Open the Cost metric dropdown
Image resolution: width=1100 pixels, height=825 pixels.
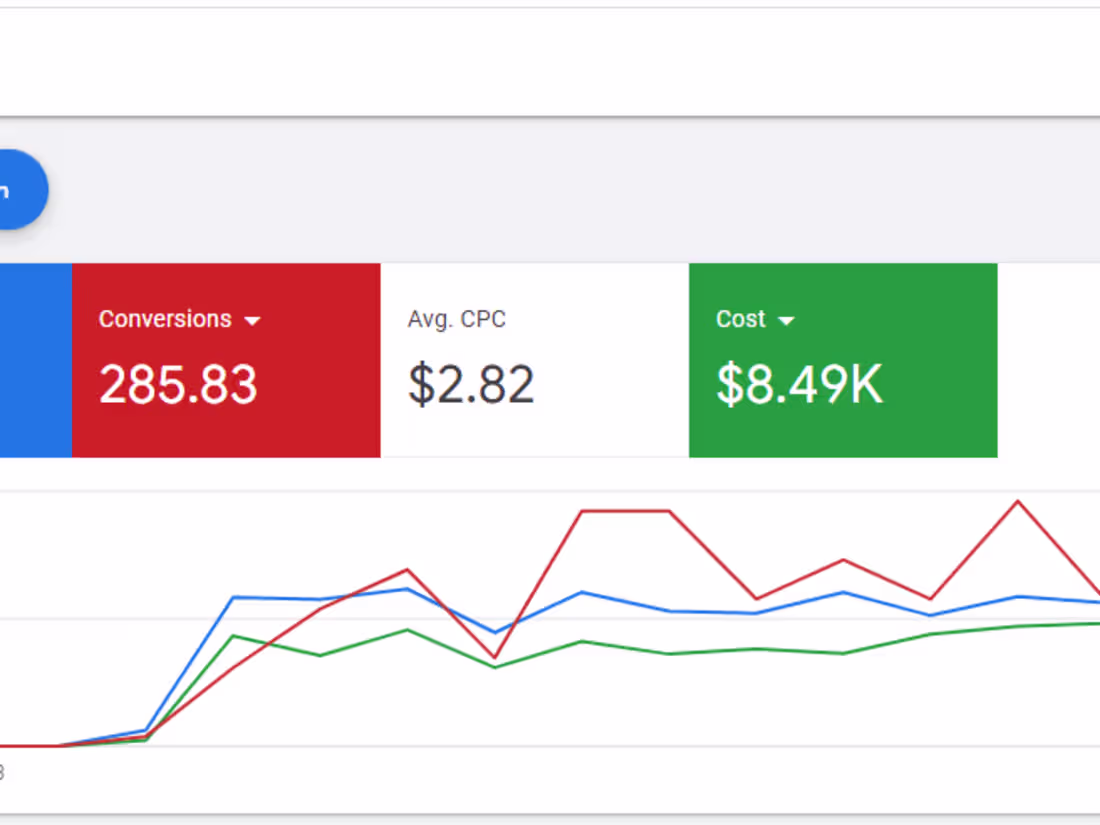(x=786, y=320)
